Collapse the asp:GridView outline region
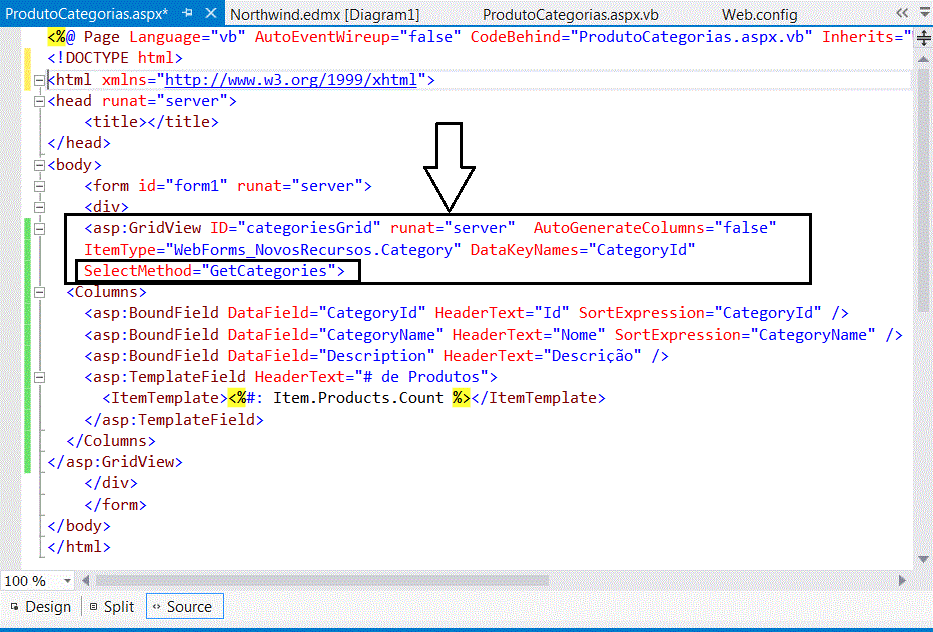The width and height of the screenshot is (933, 632). [x=39, y=229]
